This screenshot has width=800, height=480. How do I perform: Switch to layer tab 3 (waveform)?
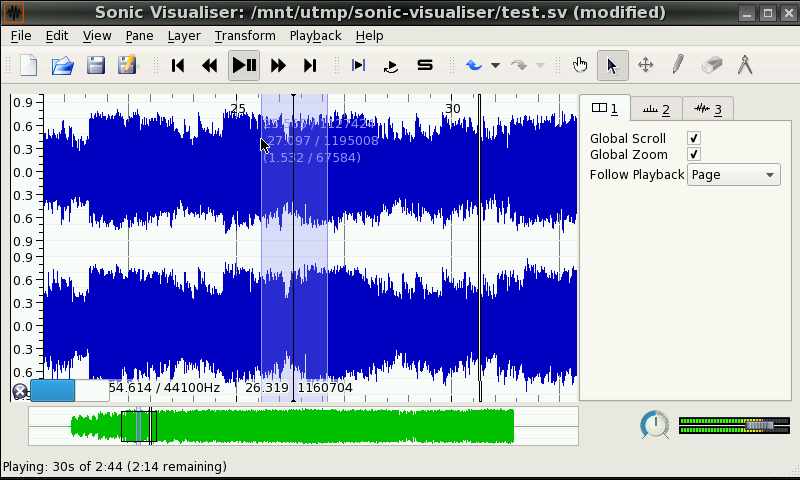[x=708, y=109]
